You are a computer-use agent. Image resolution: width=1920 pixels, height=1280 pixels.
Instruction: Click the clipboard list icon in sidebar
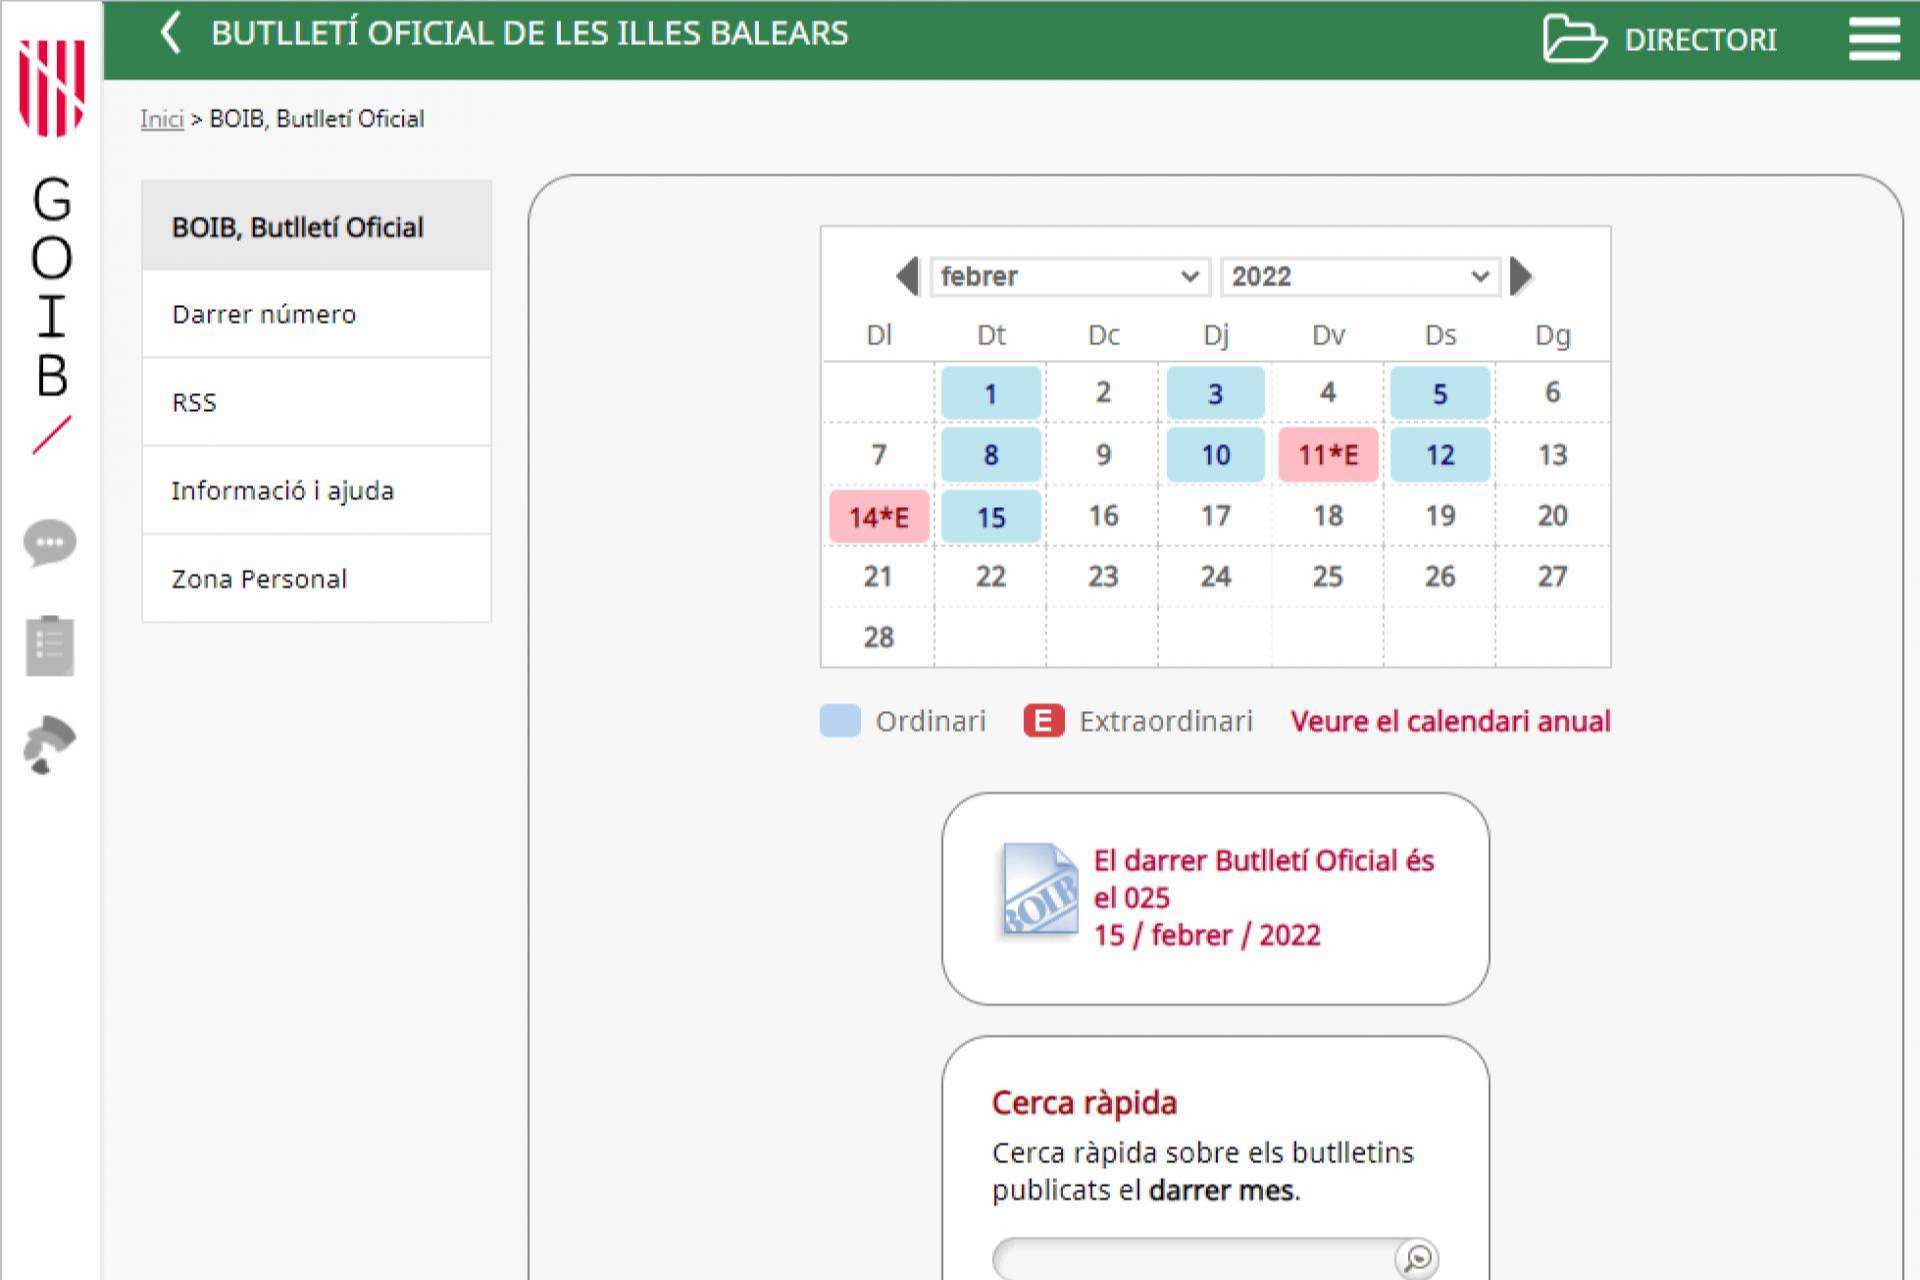[x=50, y=645]
